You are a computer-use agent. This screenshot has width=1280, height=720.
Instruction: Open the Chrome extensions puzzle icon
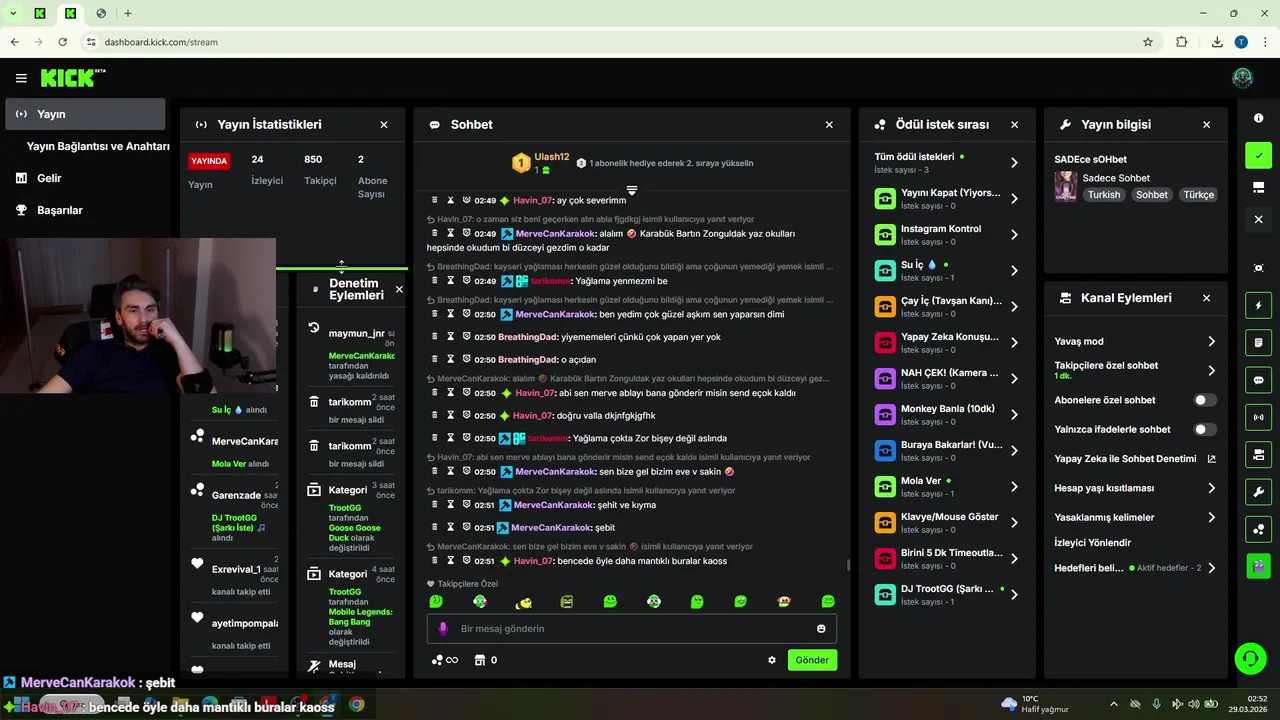pos(1182,42)
